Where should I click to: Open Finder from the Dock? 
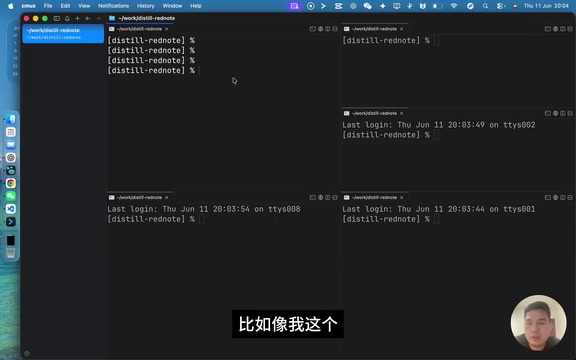11,119
